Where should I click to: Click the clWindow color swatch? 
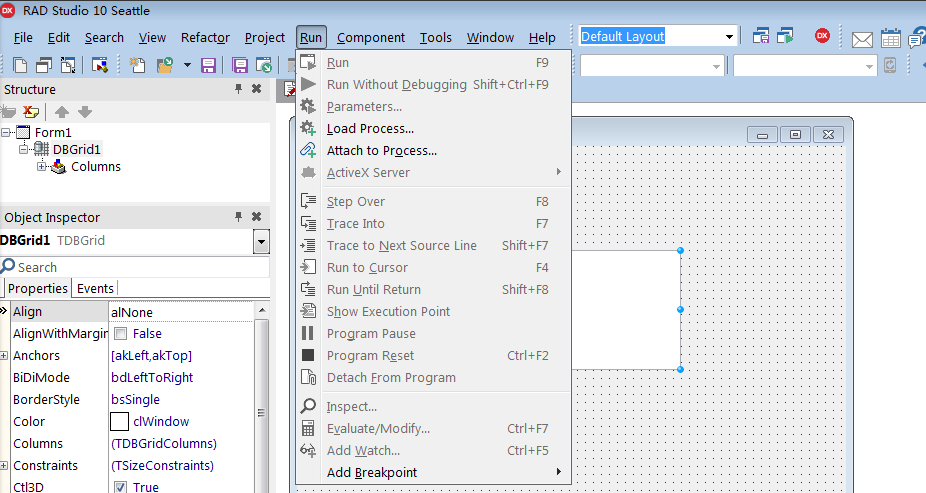point(119,422)
